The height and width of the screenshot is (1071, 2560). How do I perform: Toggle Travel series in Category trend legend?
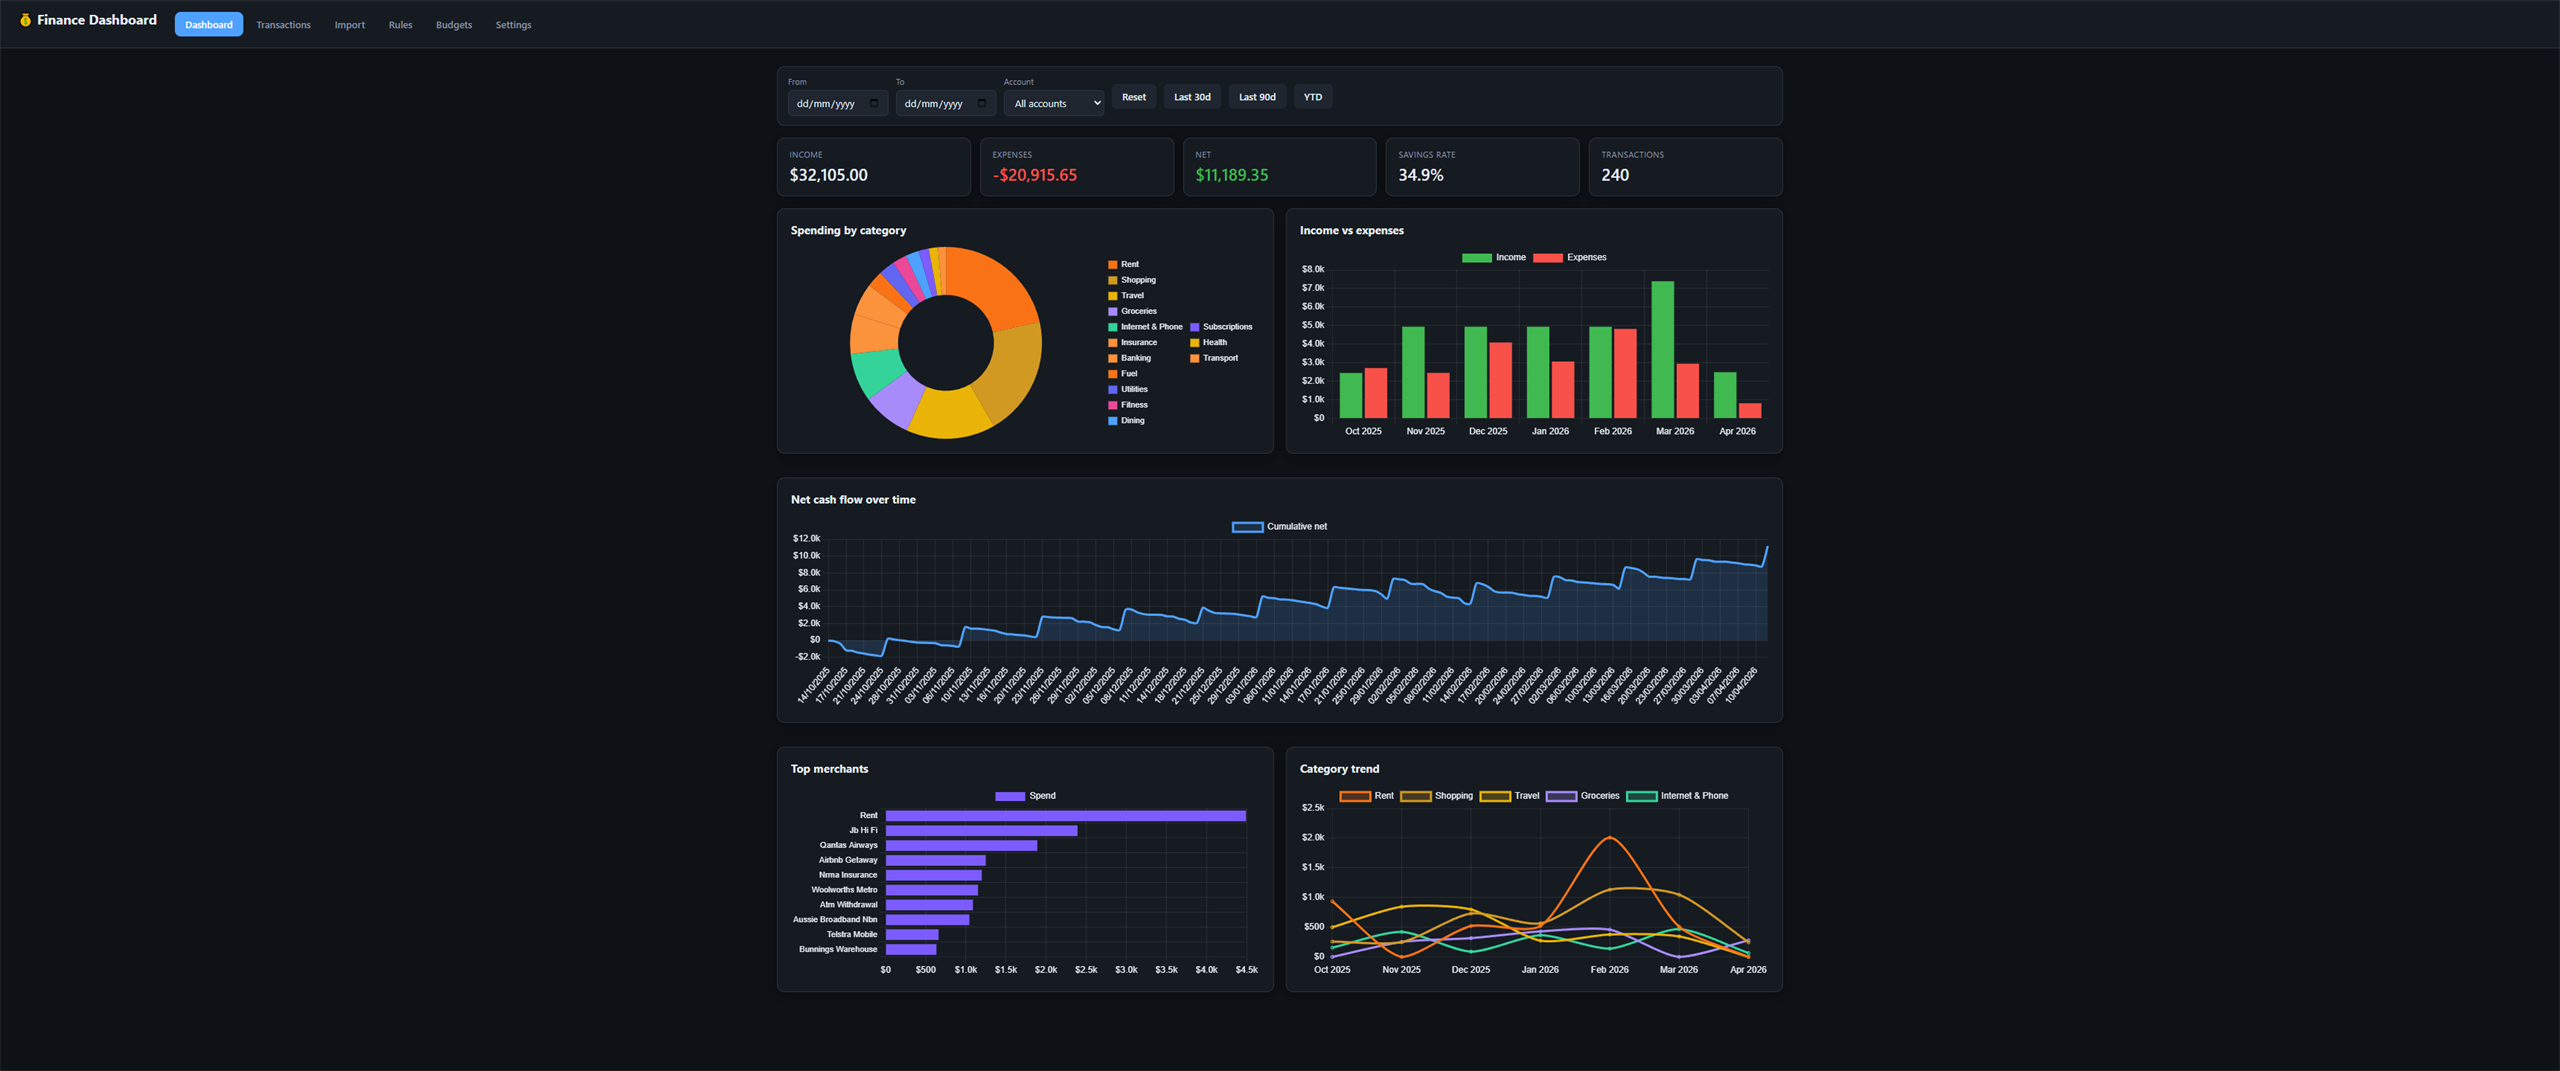coord(1510,796)
